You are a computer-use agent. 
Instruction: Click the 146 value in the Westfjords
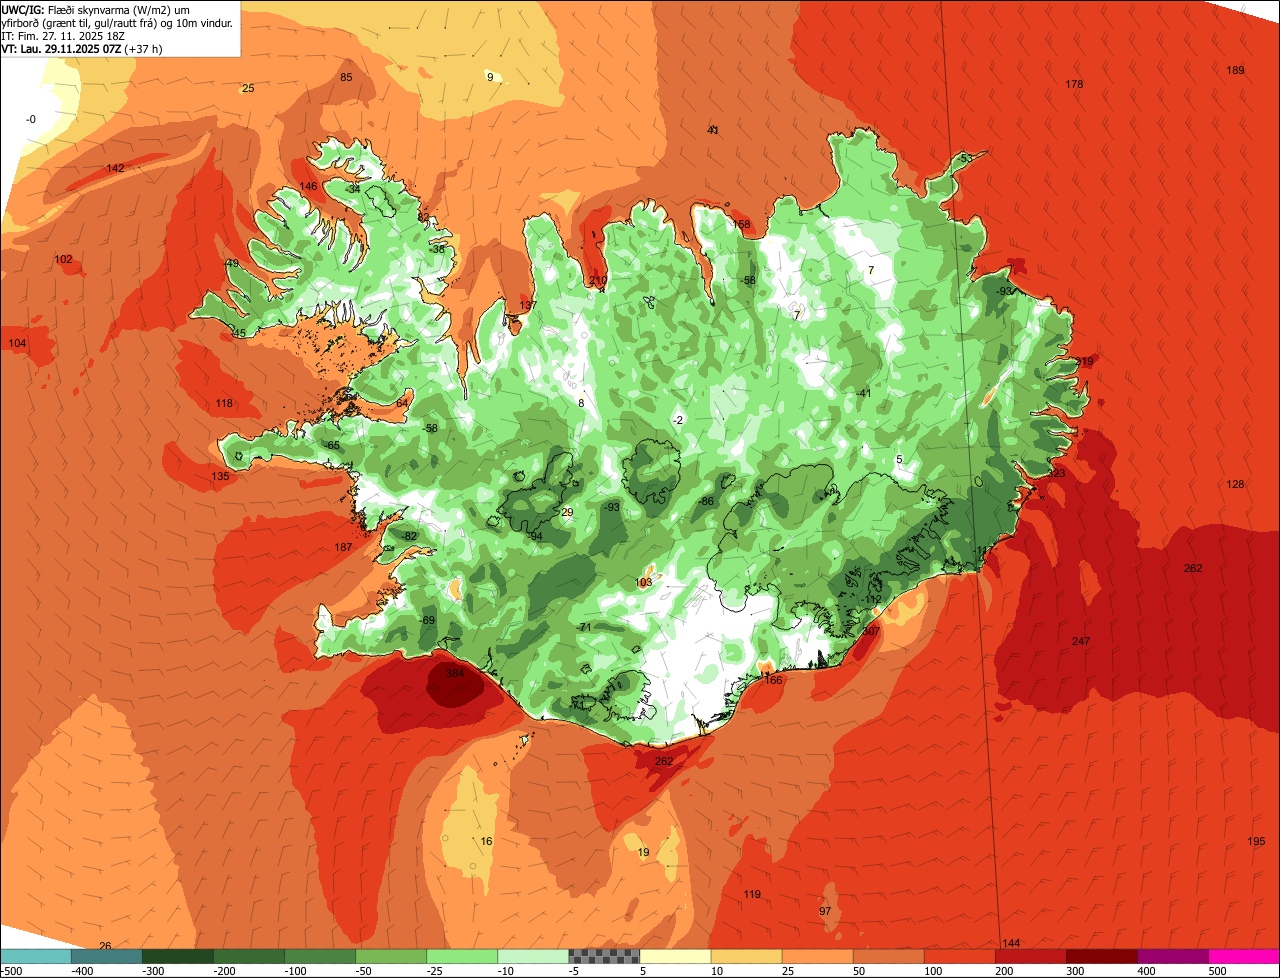(308, 186)
